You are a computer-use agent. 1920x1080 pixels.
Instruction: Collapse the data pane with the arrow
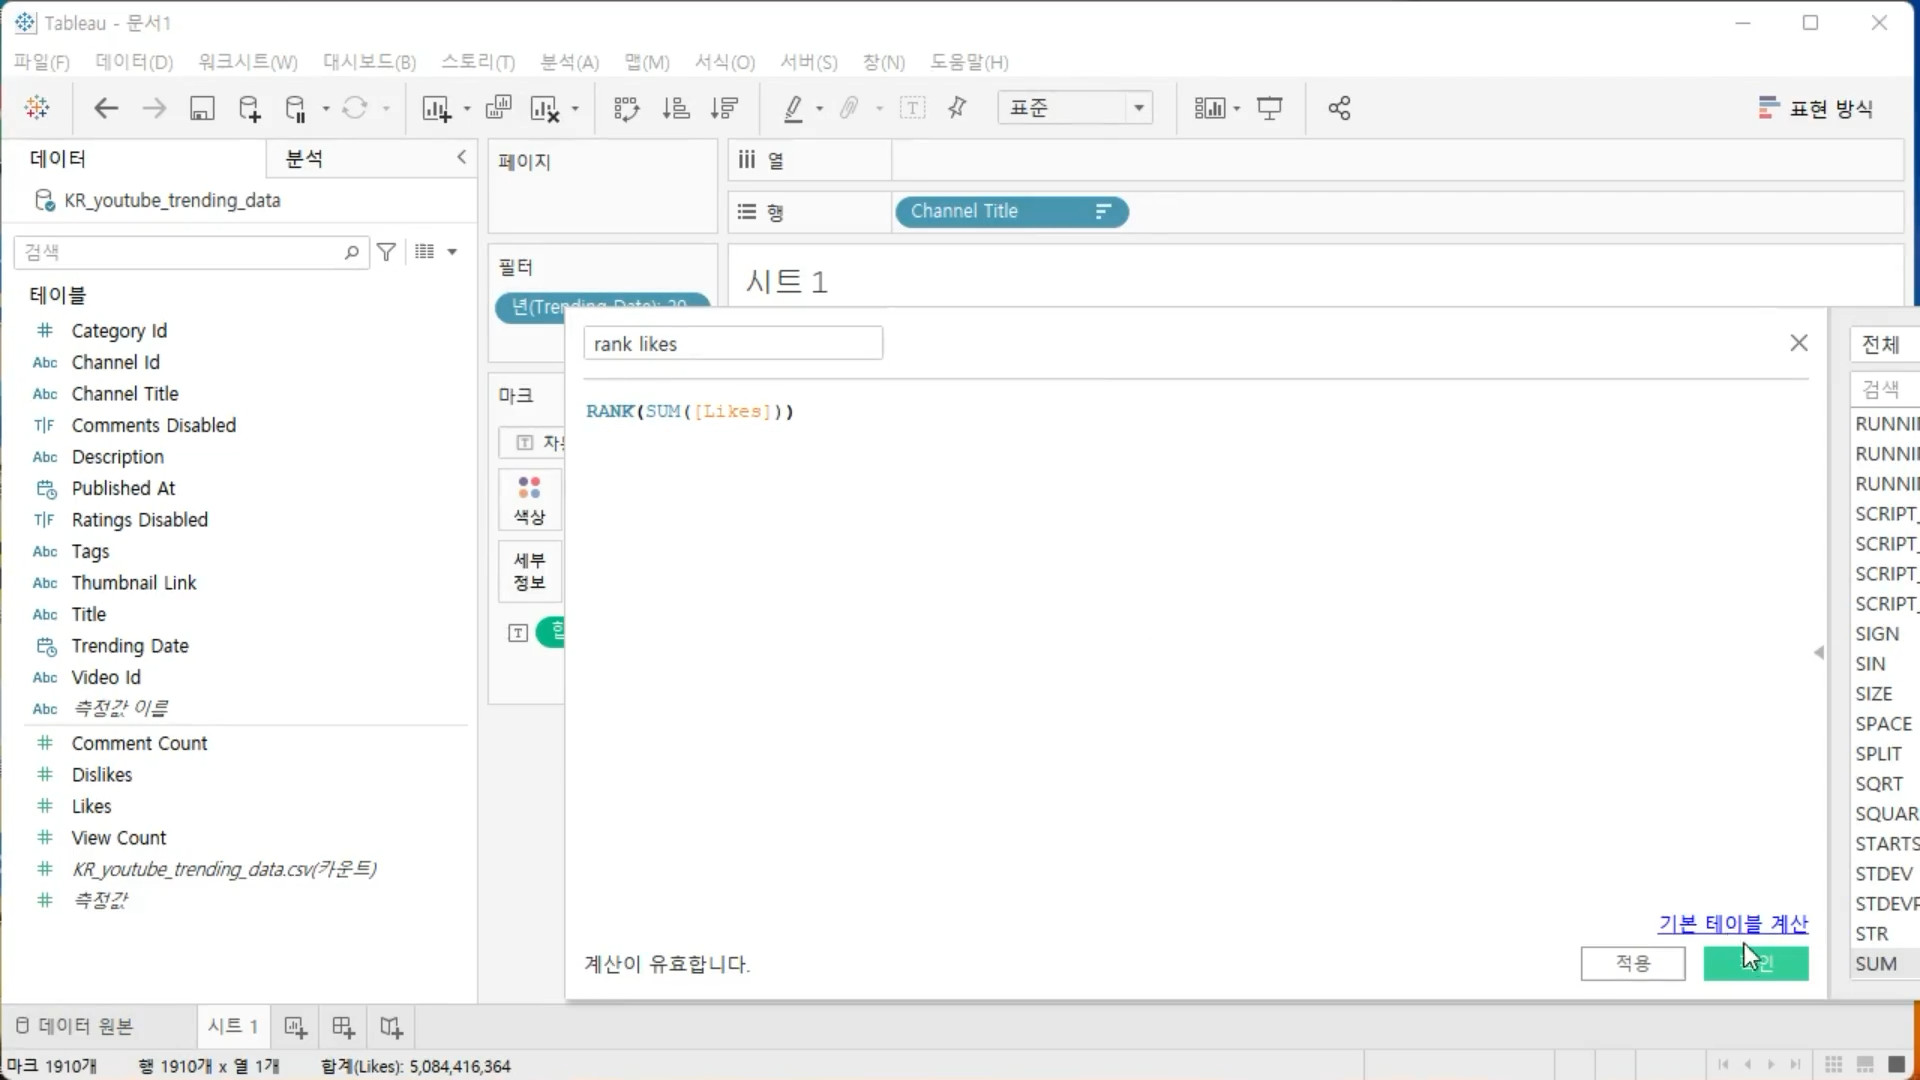[x=461, y=157]
